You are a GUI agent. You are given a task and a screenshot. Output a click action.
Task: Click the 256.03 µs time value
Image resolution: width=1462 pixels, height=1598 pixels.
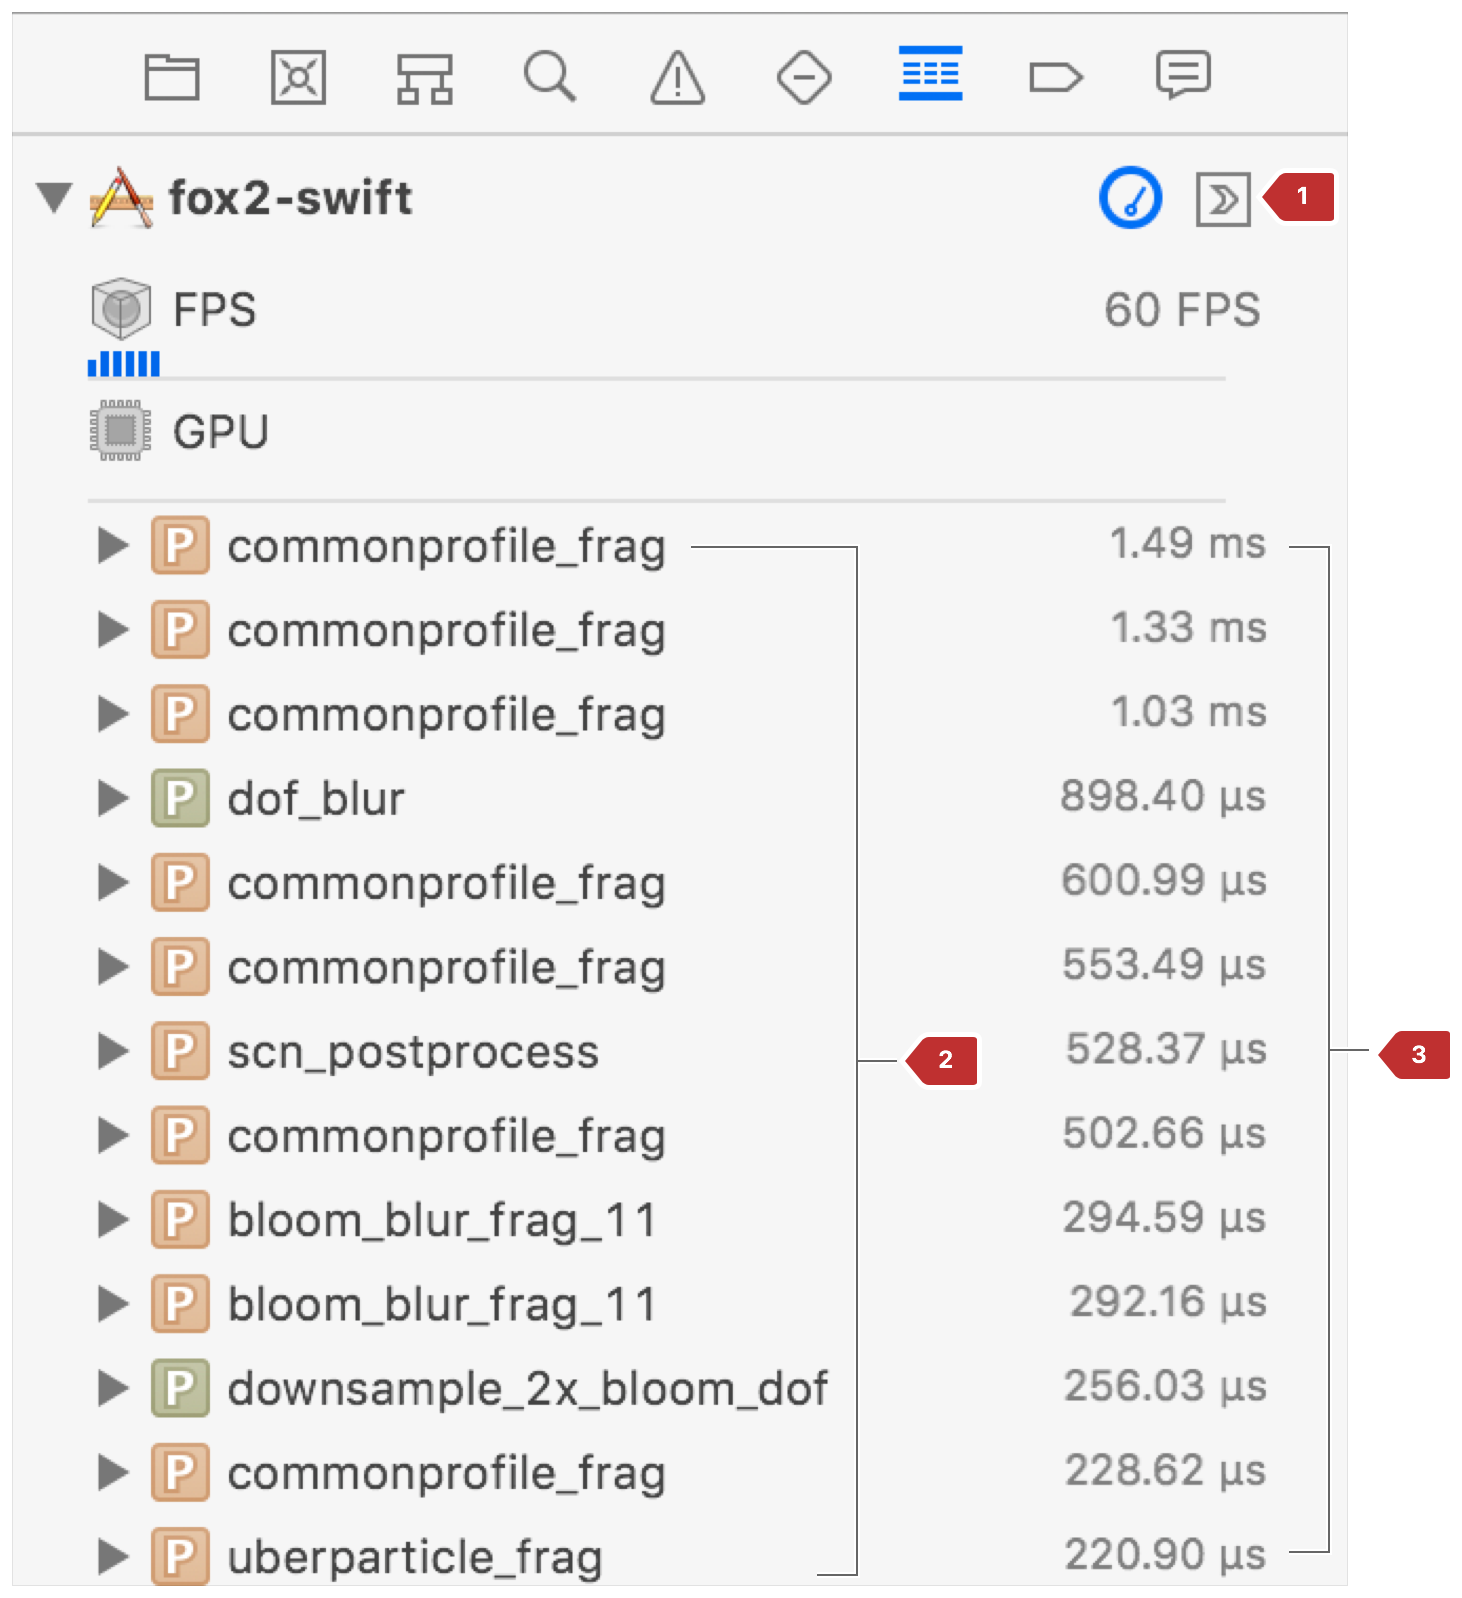[1165, 1386]
